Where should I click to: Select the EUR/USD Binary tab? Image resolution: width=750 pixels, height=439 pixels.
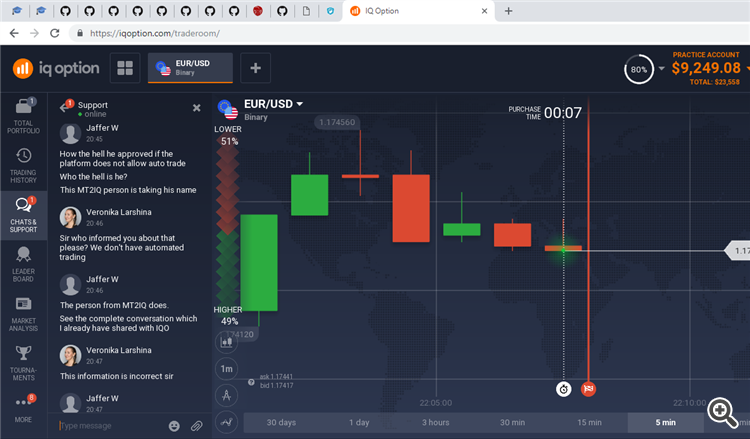[190, 68]
